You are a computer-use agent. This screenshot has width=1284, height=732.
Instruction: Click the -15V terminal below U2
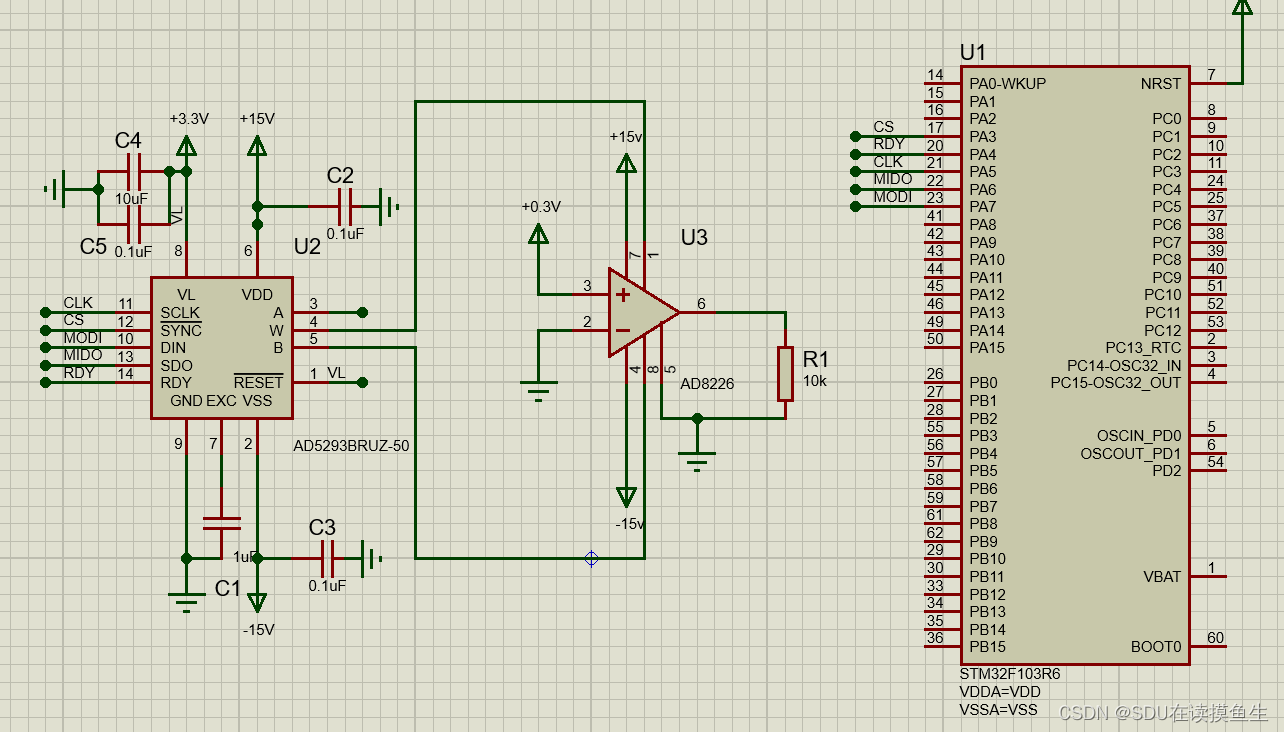pos(257,602)
